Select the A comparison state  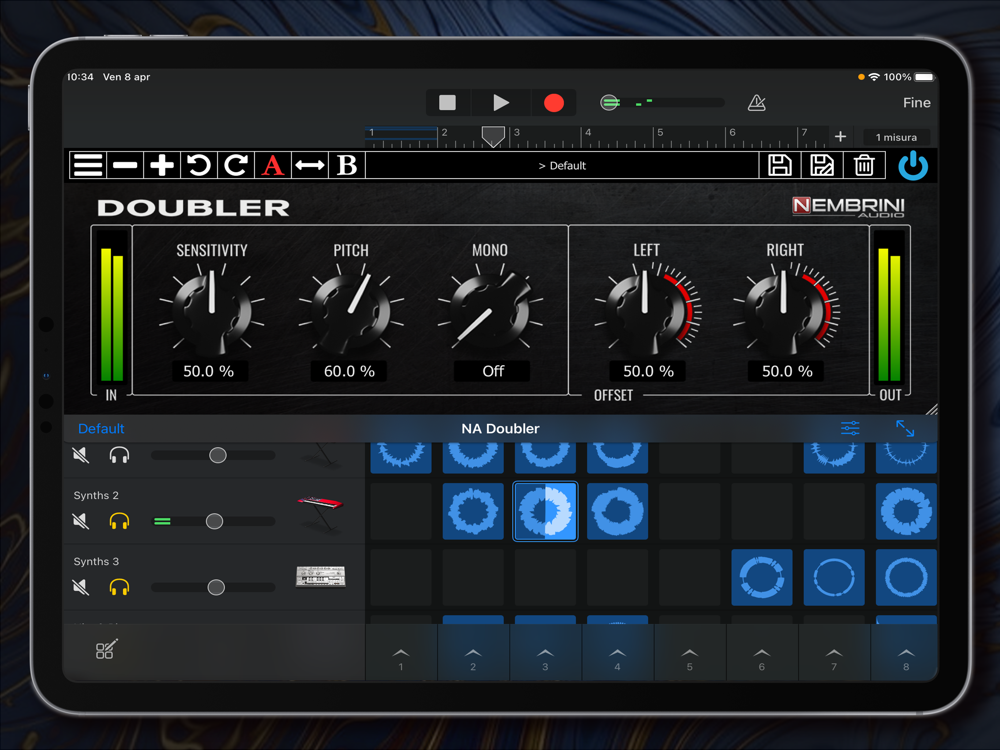[x=273, y=165]
